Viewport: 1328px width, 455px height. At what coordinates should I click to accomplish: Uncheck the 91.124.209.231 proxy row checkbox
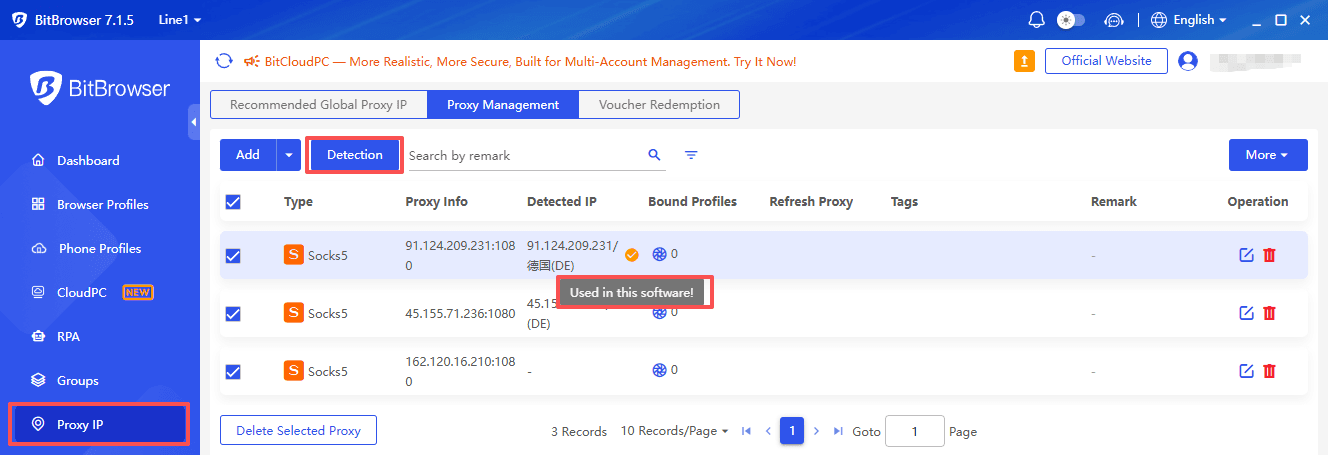tap(233, 256)
